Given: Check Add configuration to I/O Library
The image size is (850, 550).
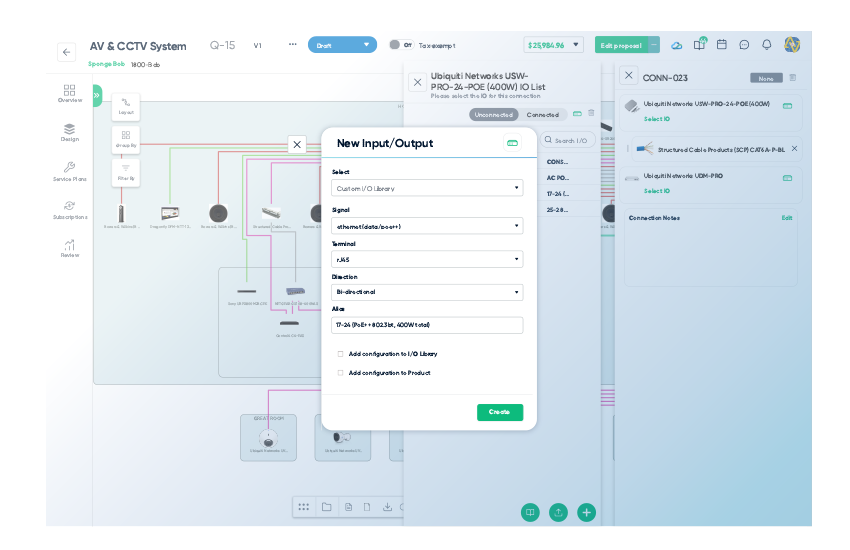Looking at the screenshot, I should click(340, 354).
